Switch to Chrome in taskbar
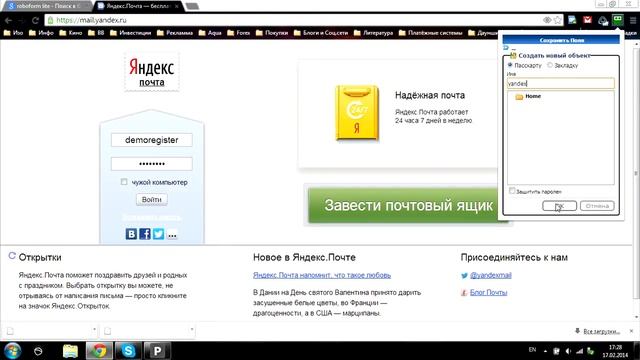Screen dimensions: 640x360 point(99,351)
